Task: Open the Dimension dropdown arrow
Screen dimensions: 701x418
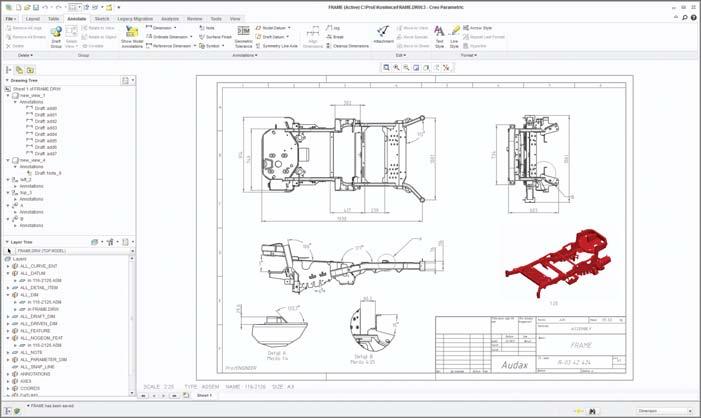Action: 175,28
